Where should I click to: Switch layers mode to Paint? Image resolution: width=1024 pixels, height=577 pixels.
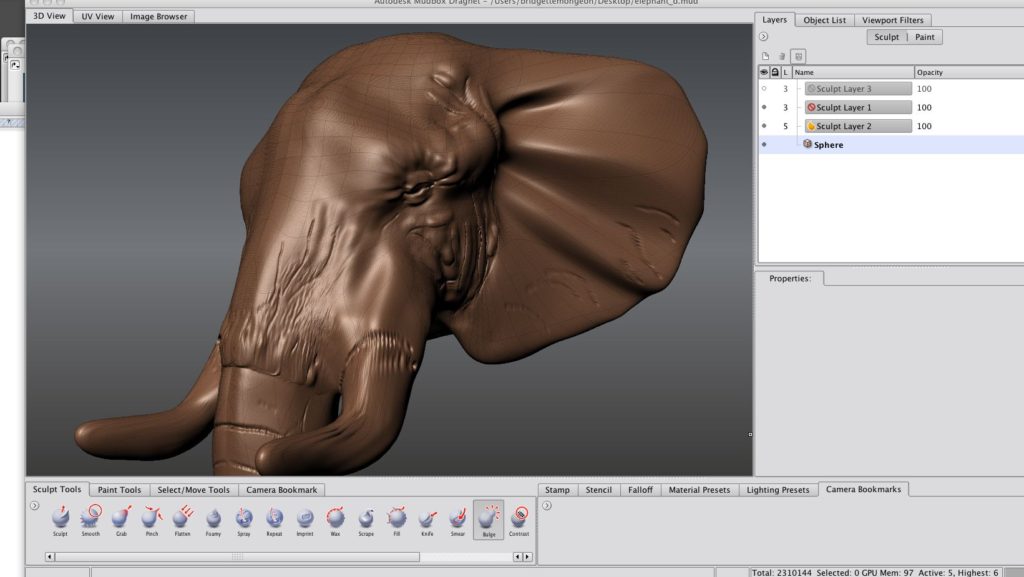(x=925, y=37)
